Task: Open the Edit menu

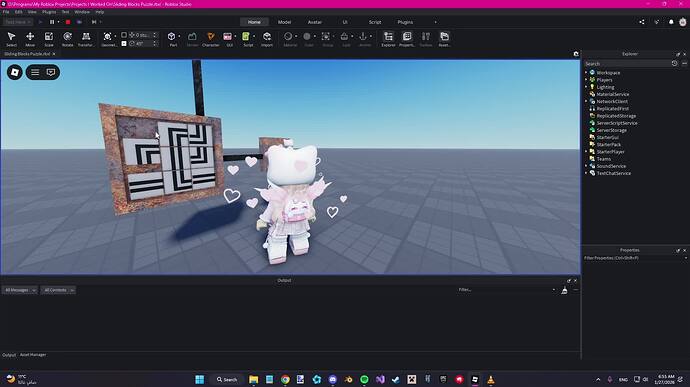Action: [x=18, y=12]
